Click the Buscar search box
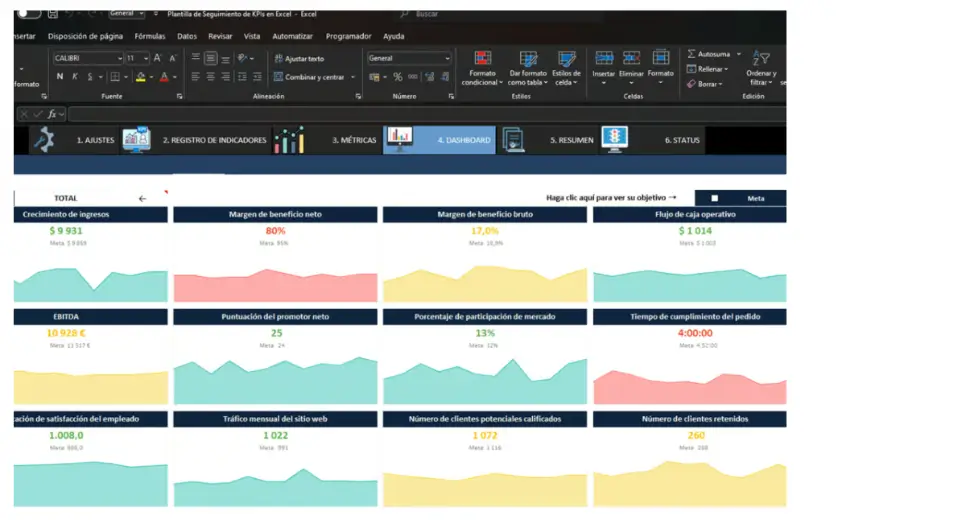 (480, 14)
